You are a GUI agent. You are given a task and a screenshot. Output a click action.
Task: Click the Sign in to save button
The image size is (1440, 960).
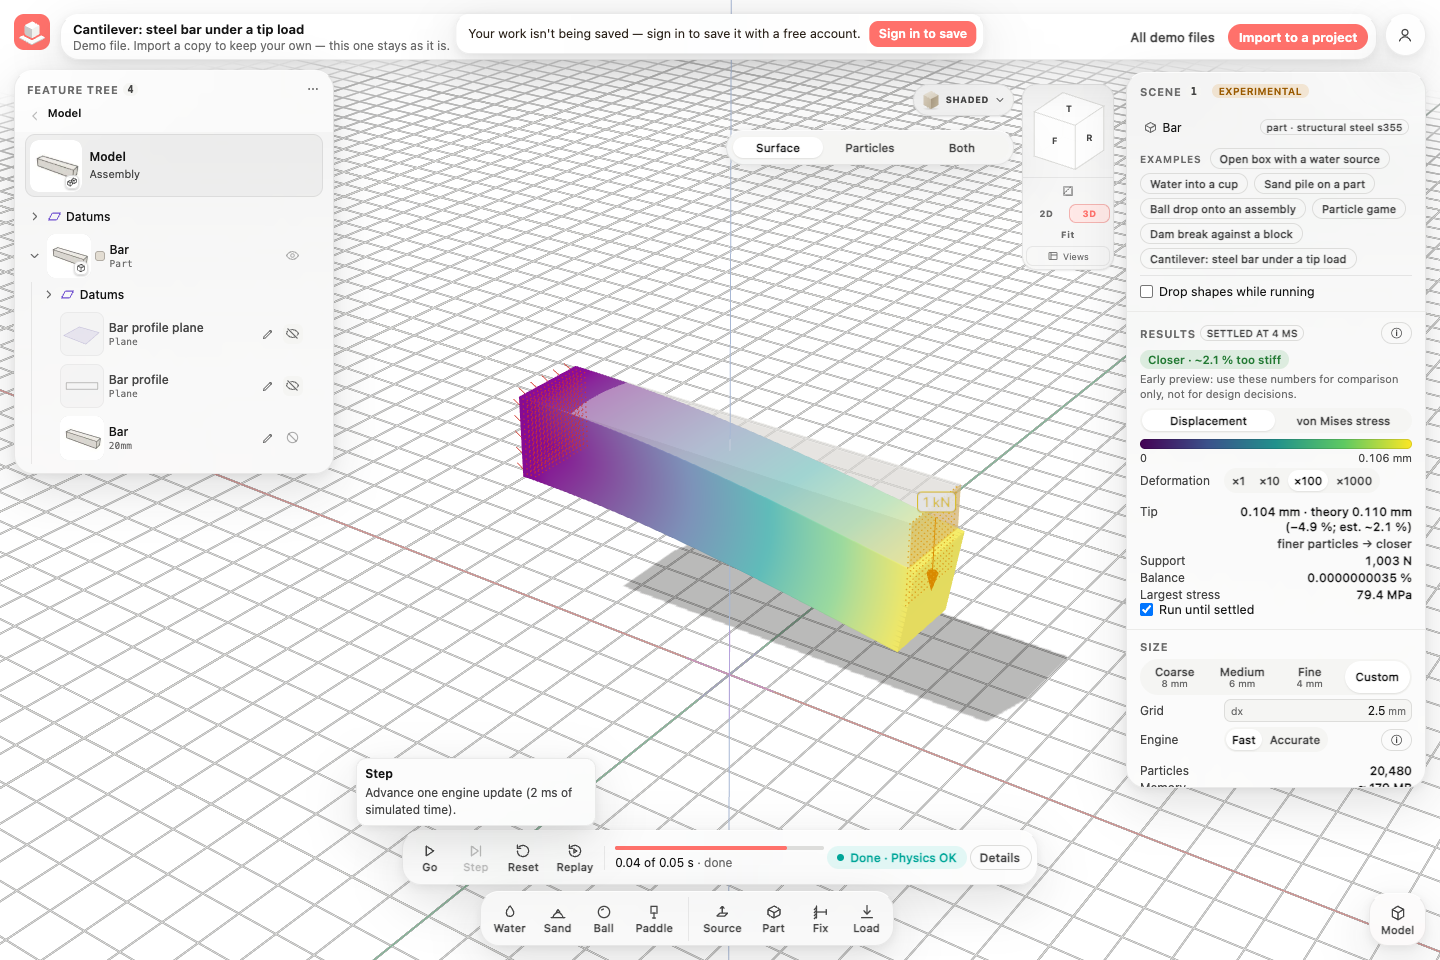click(x=923, y=34)
